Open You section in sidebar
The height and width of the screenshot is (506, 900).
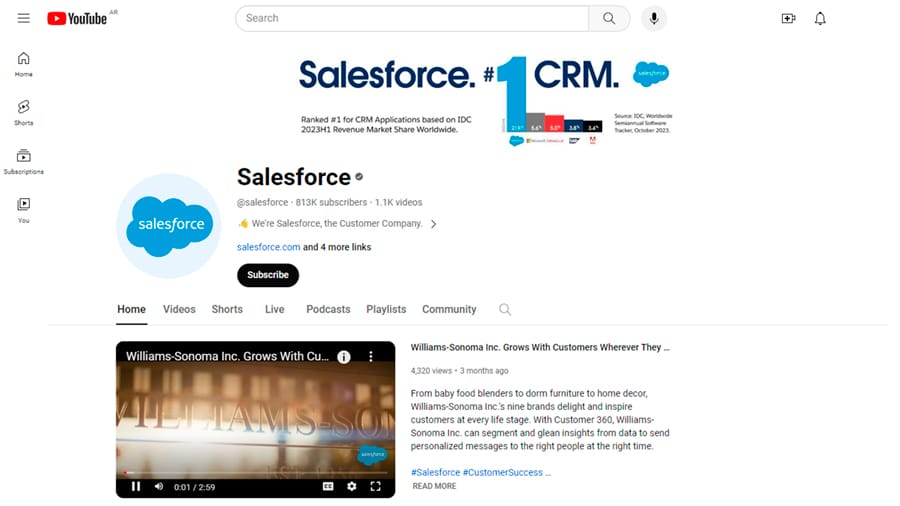(24, 211)
